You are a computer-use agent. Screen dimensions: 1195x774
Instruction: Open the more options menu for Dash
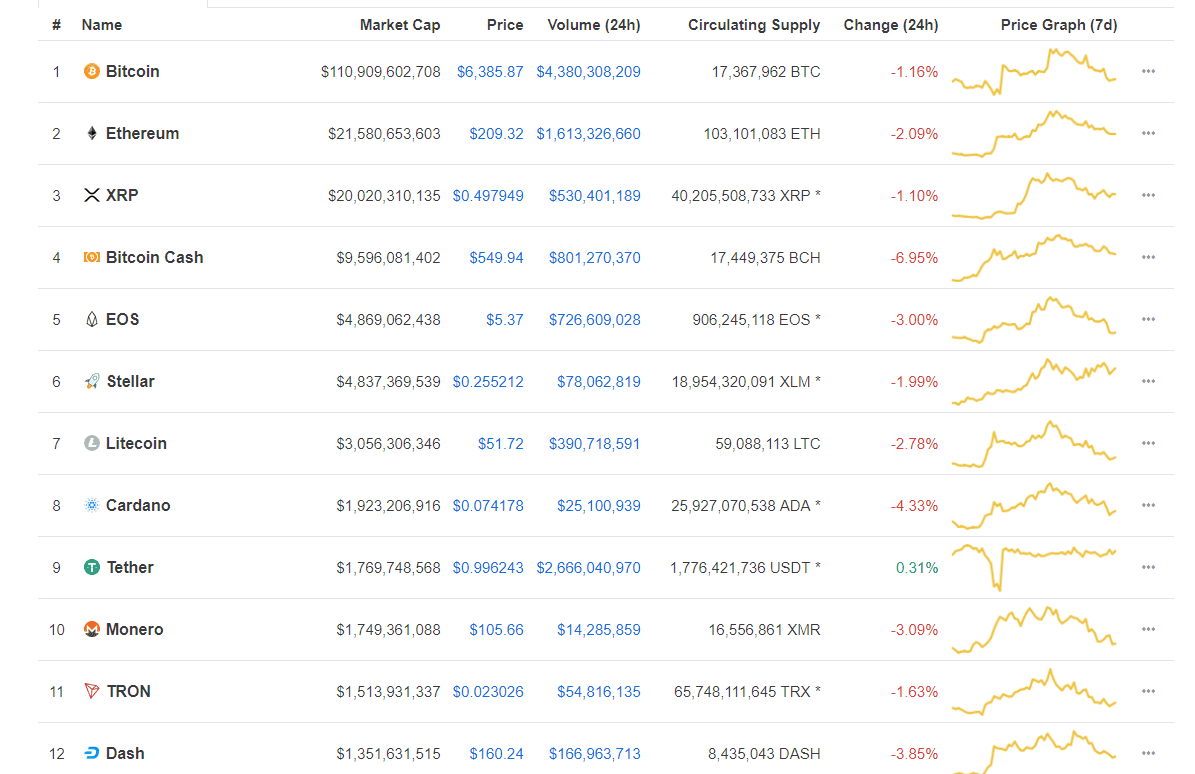pyautogui.click(x=1149, y=753)
